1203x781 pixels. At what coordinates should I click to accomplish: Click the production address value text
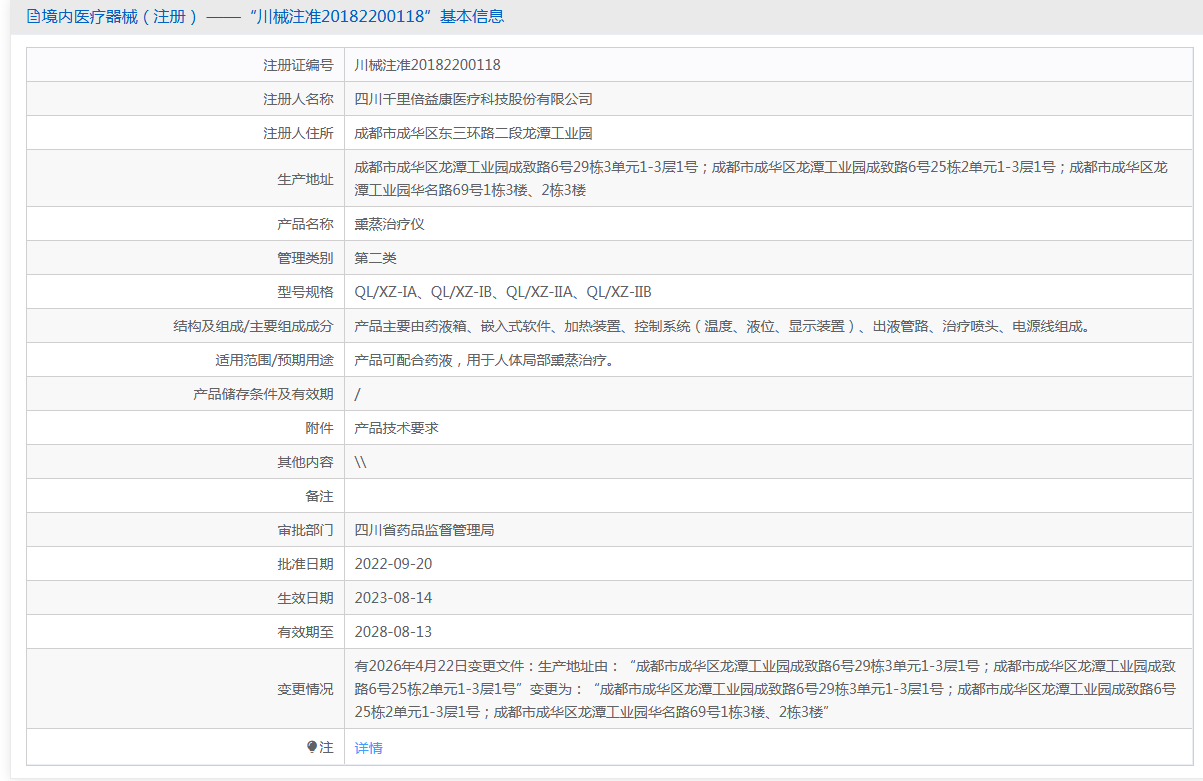pos(761,179)
